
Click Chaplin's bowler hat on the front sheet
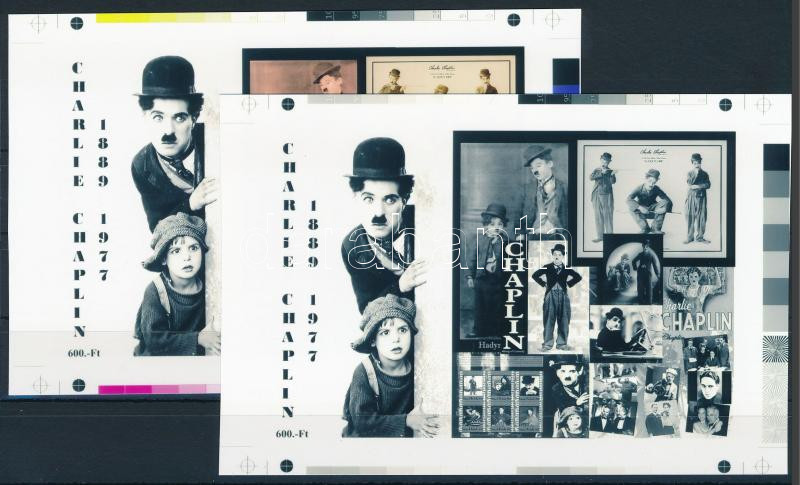pos(380,158)
